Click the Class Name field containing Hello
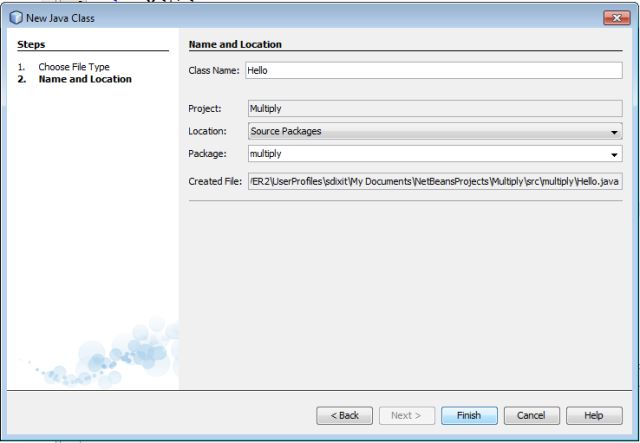 [x=434, y=70]
